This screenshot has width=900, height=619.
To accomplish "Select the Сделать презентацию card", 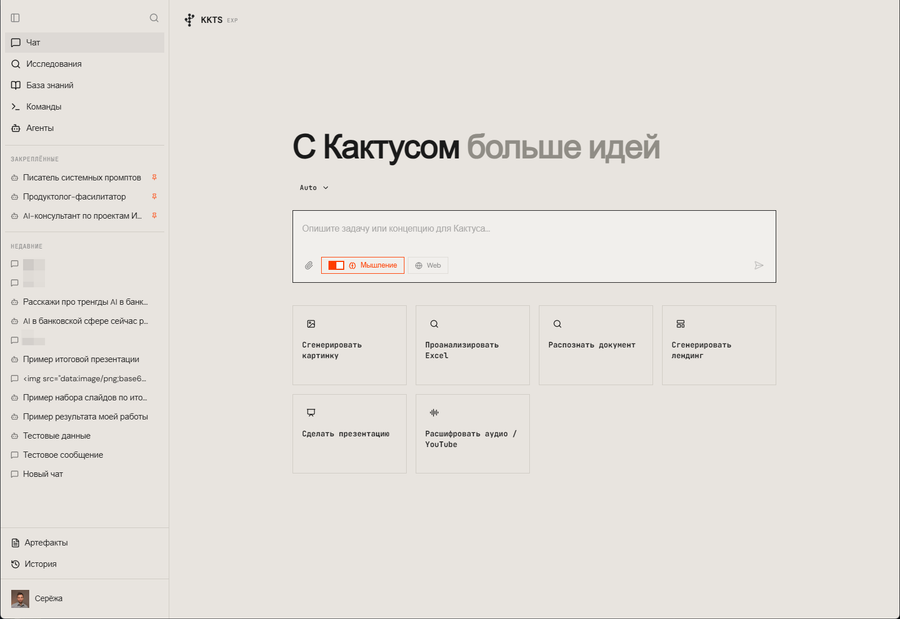I will [x=350, y=434].
